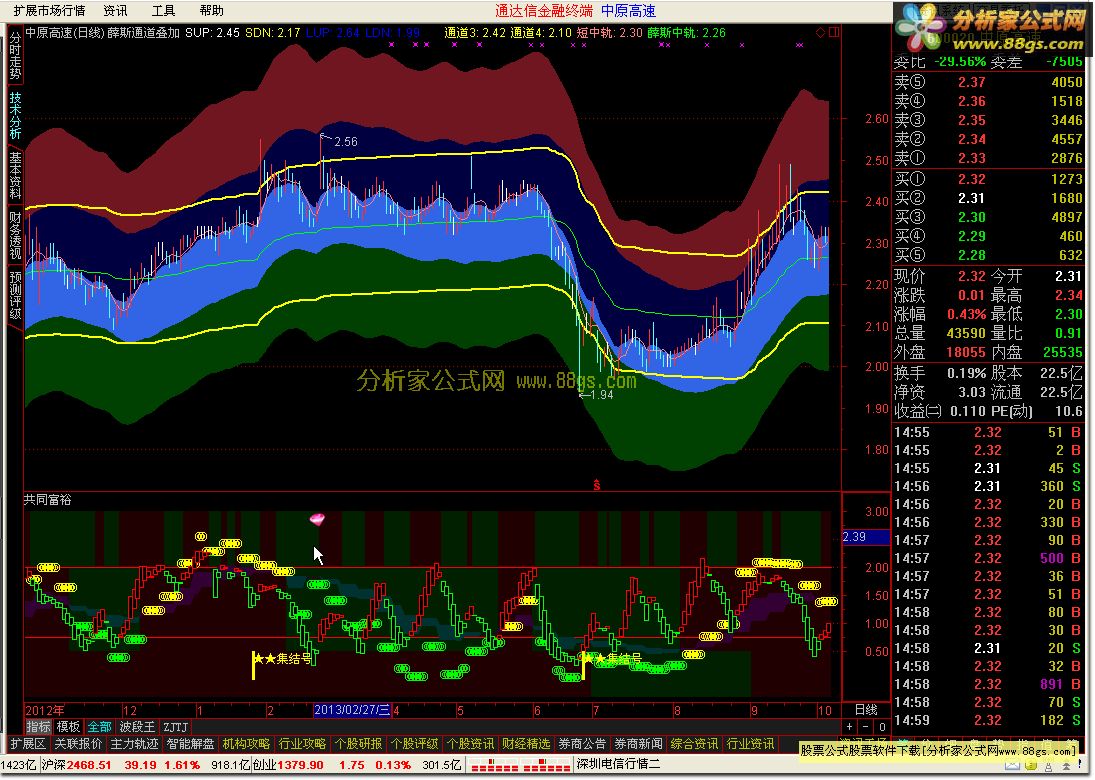
Task: Open the 券商新闻 bottom tab
Action: [x=638, y=744]
